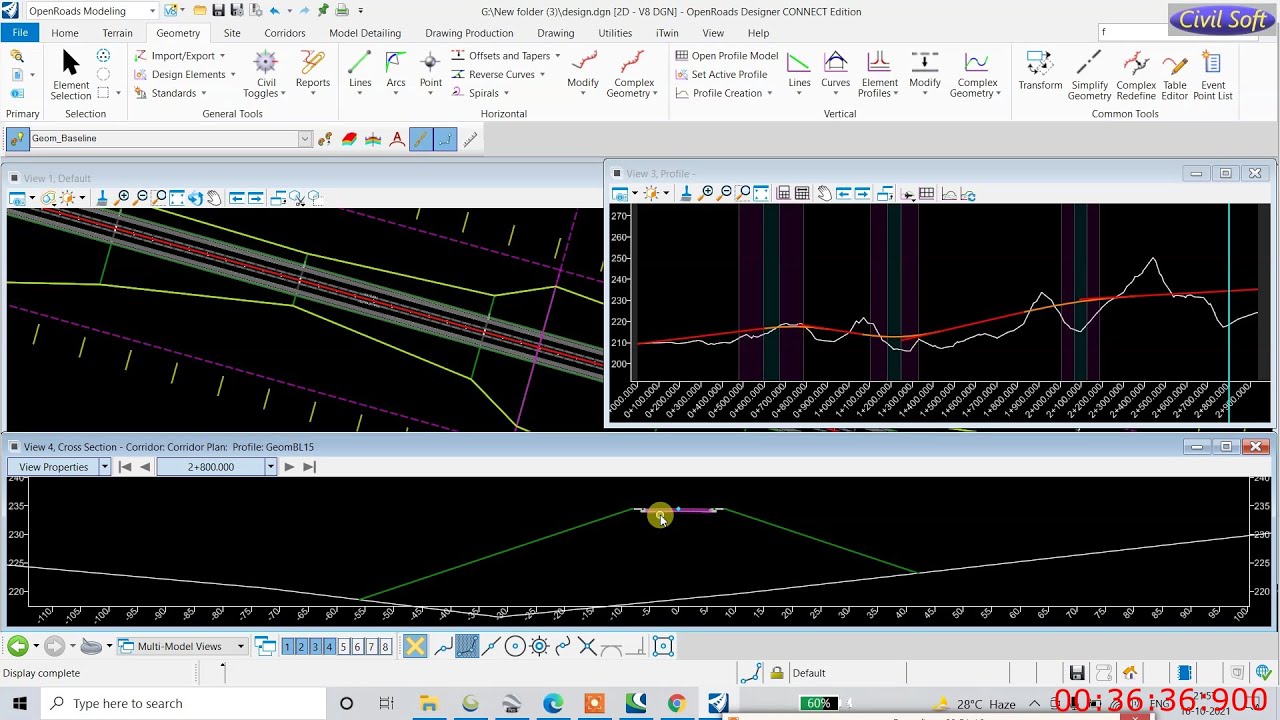Open the Simplify Geometry tool
Image resolution: width=1280 pixels, height=720 pixels.
point(1089,75)
